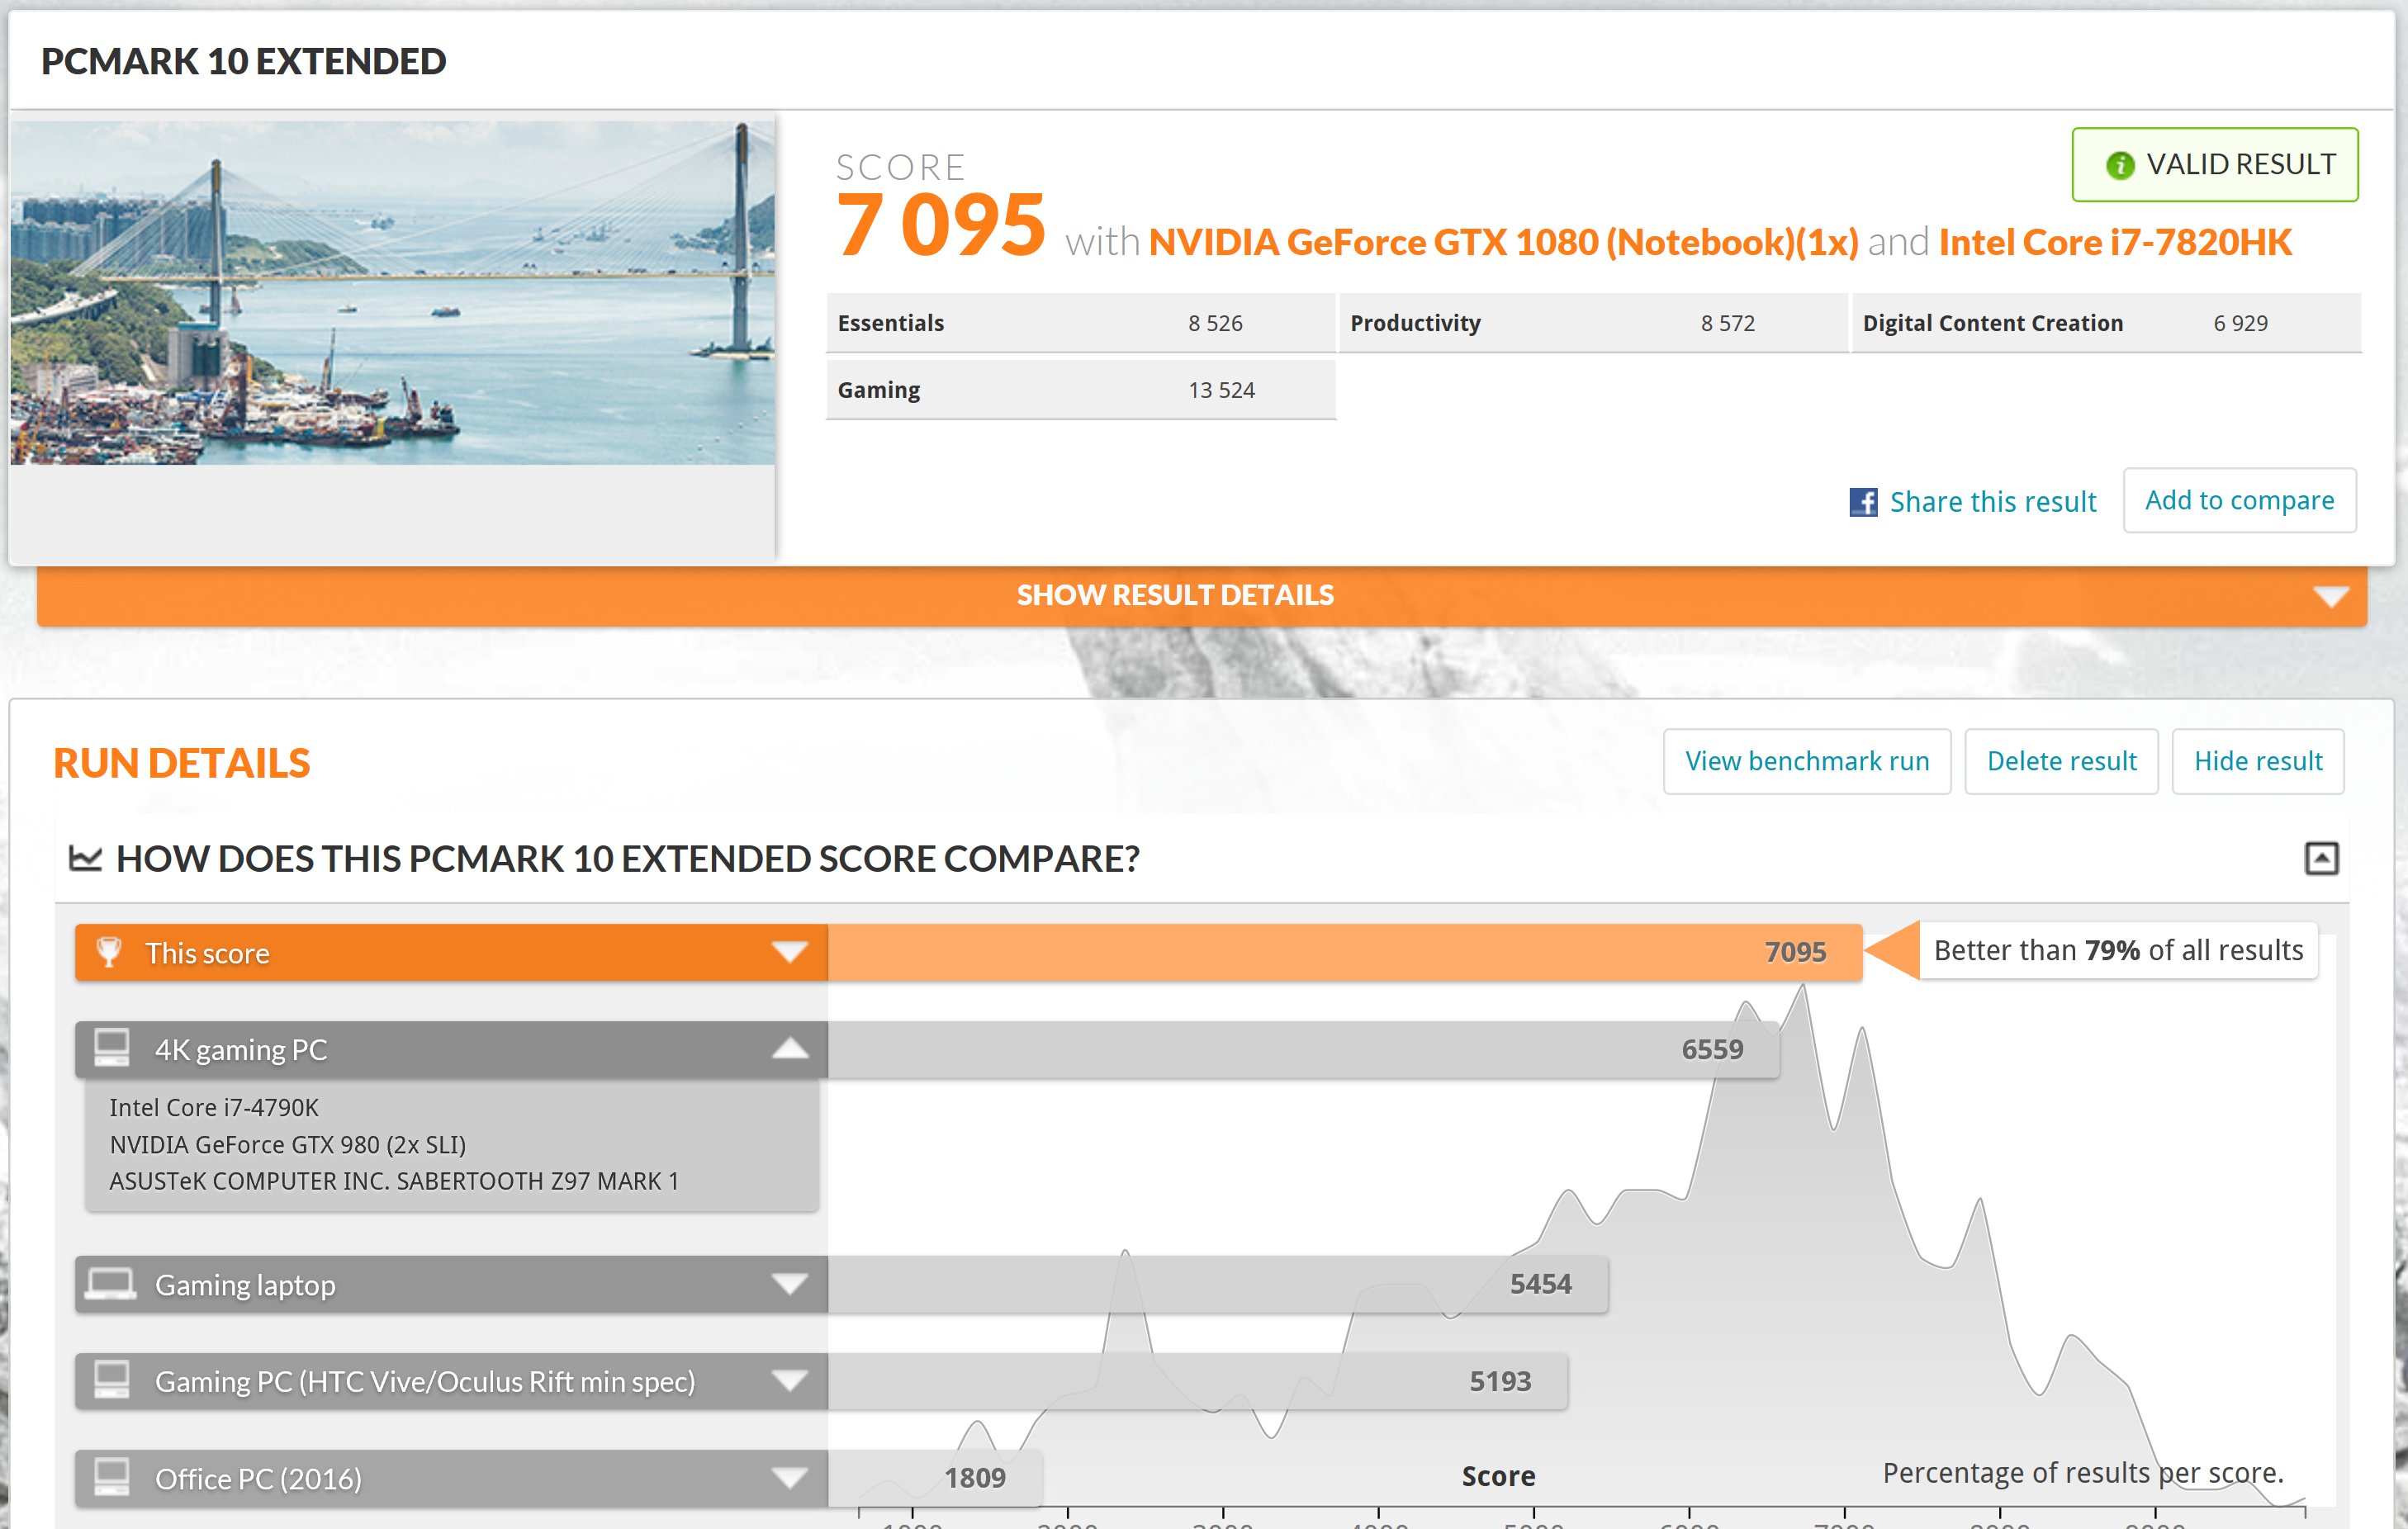The width and height of the screenshot is (2408, 1529).
Task: Expand the Gaming PC (HTC Vive/Oculus Rift min spec) row
Action: click(x=790, y=1381)
